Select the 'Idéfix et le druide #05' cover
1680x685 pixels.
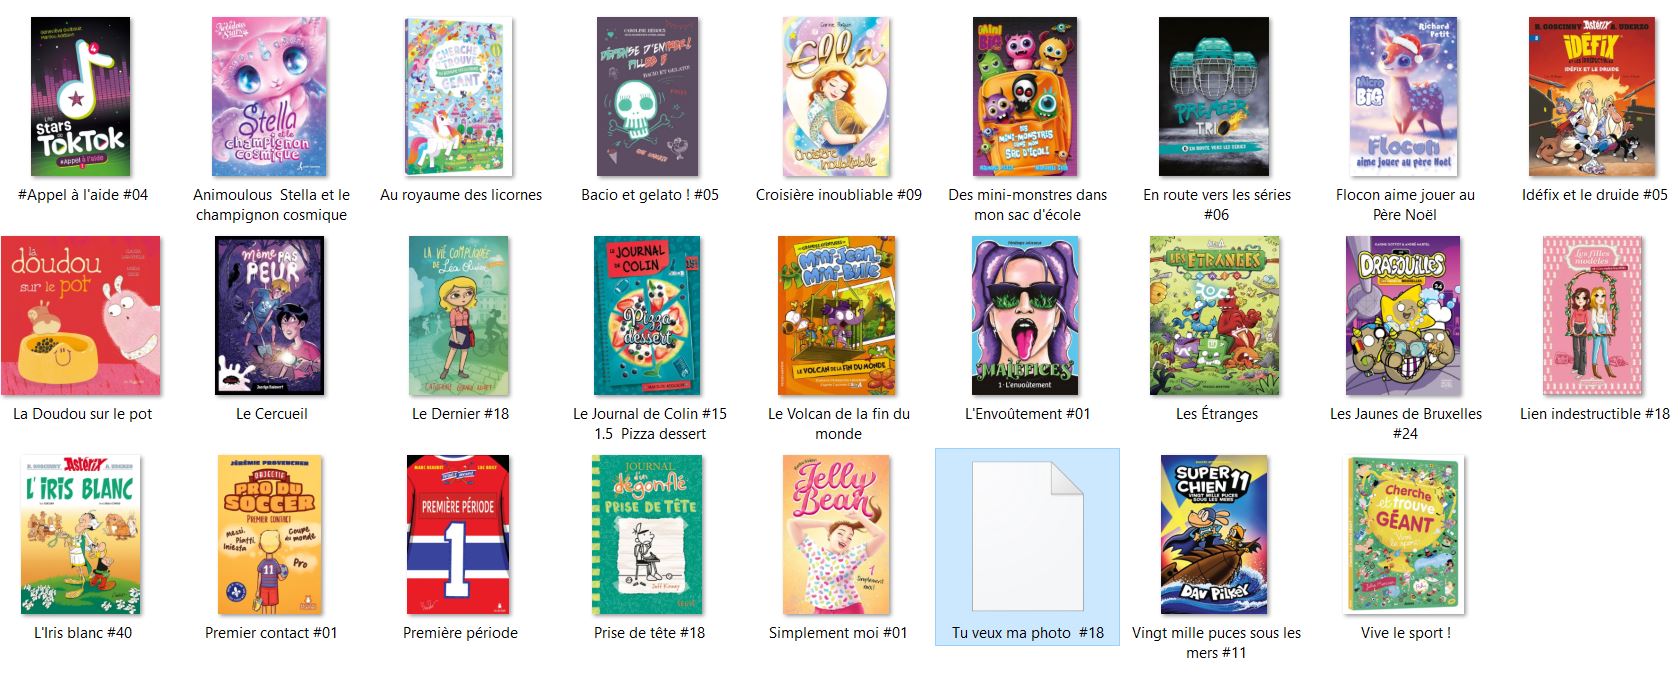[1592, 96]
